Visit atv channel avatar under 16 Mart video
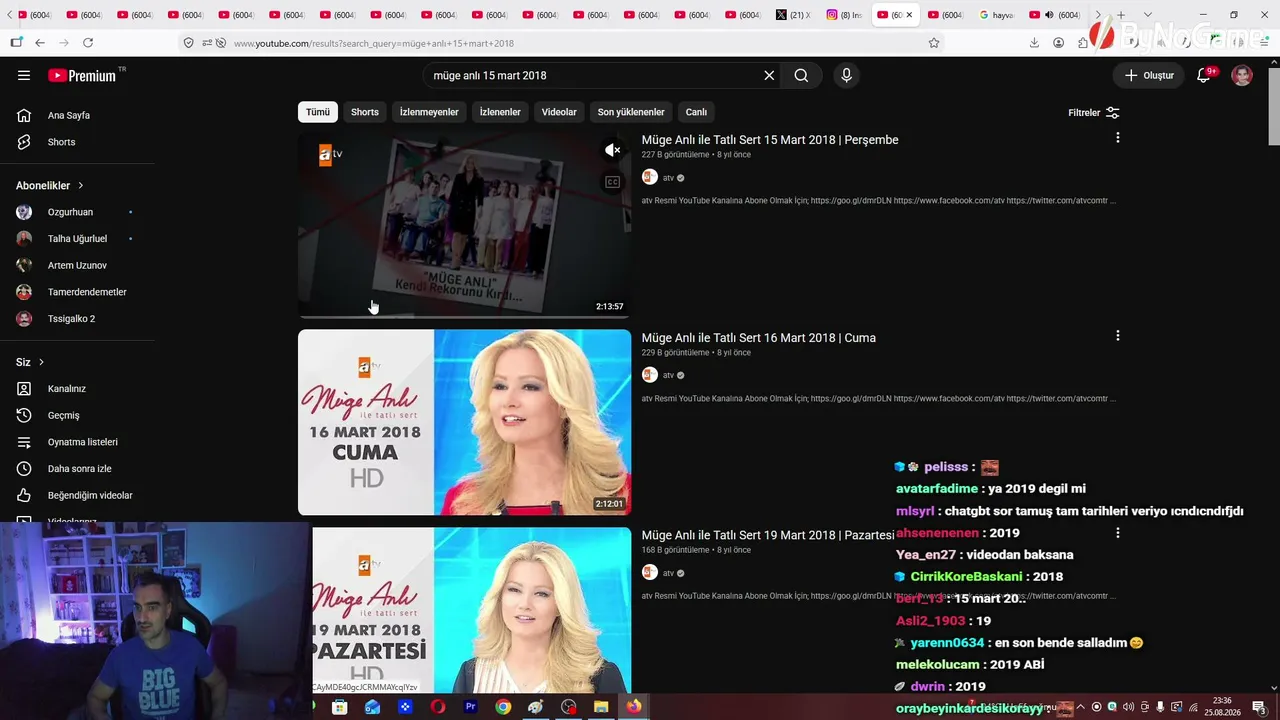This screenshot has height=720, width=1280. (650, 375)
